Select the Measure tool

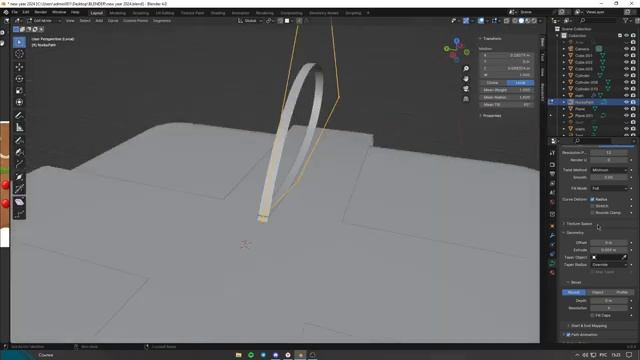click(19, 127)
